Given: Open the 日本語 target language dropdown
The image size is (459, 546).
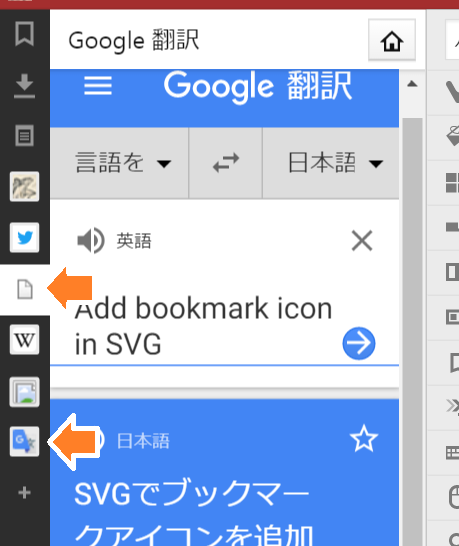Looking at the screenshot, I should click(x=331, y=163).
